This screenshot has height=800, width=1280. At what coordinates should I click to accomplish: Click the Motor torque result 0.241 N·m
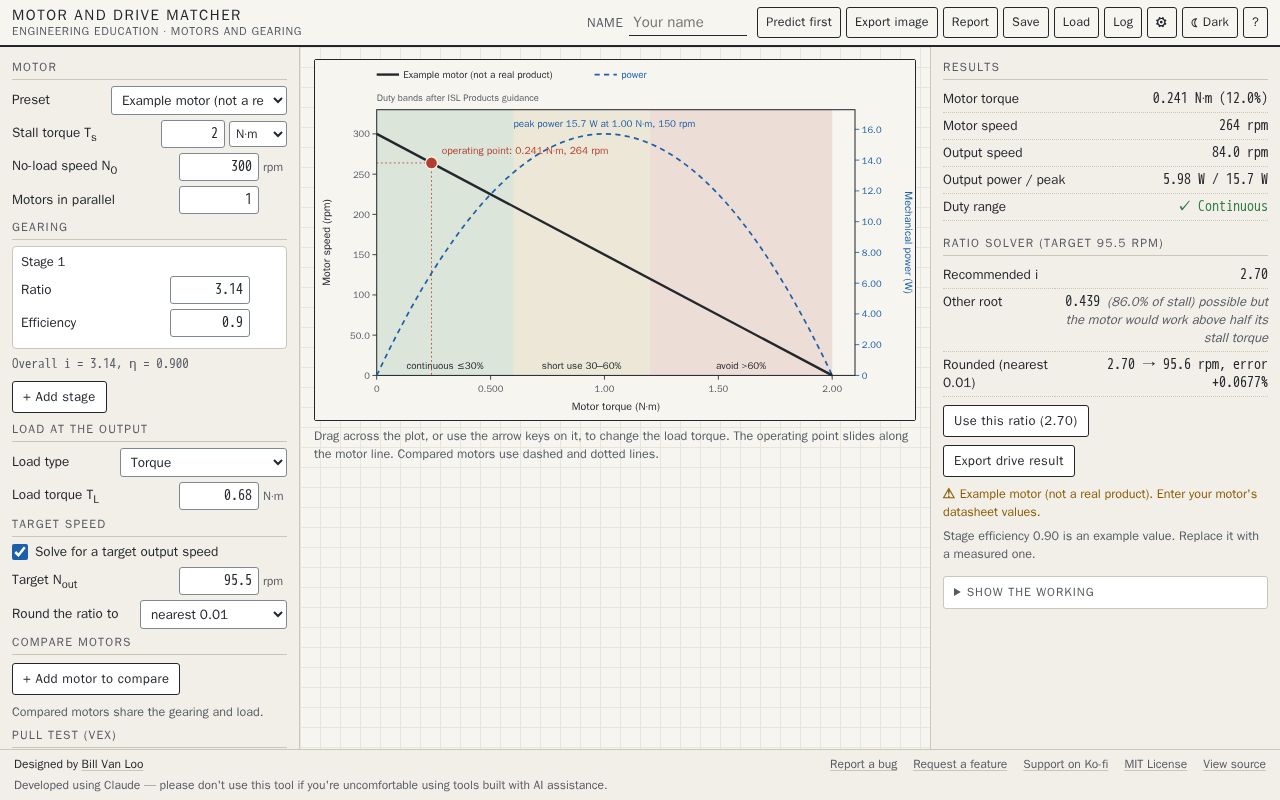pos(1210,99)
